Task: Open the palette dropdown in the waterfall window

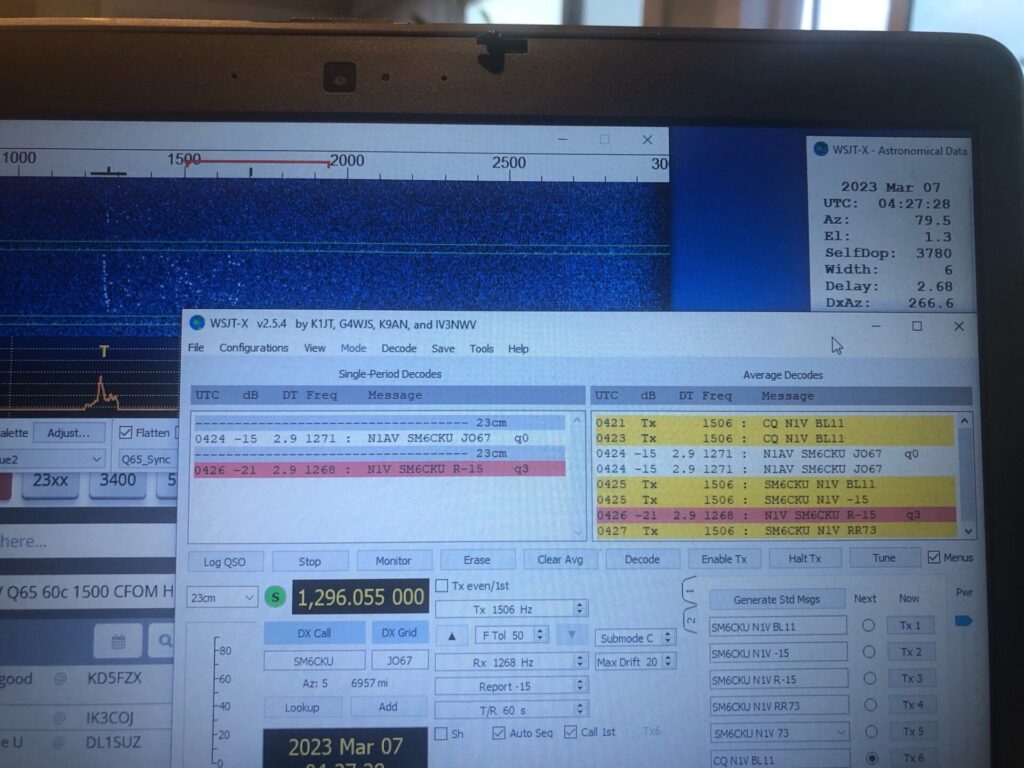Action: click(50, 459)
